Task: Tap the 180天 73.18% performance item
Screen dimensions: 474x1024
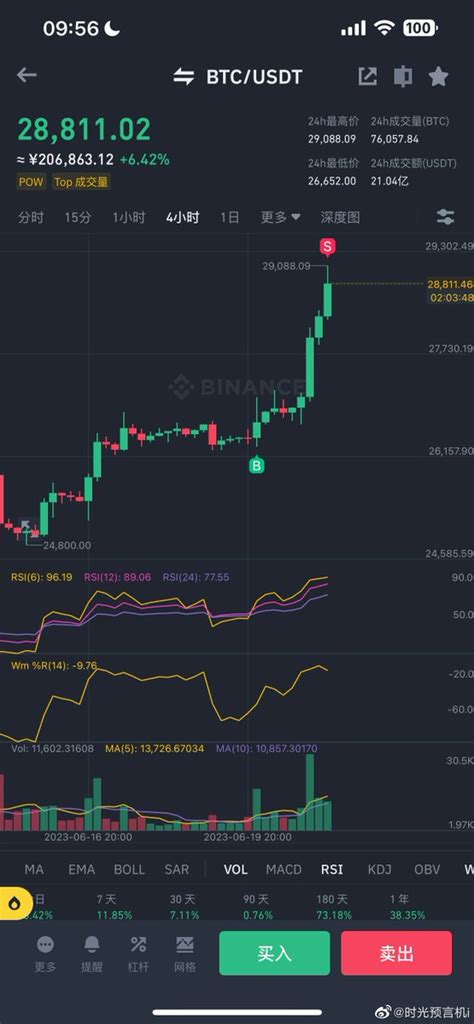Action: (333, 907)
